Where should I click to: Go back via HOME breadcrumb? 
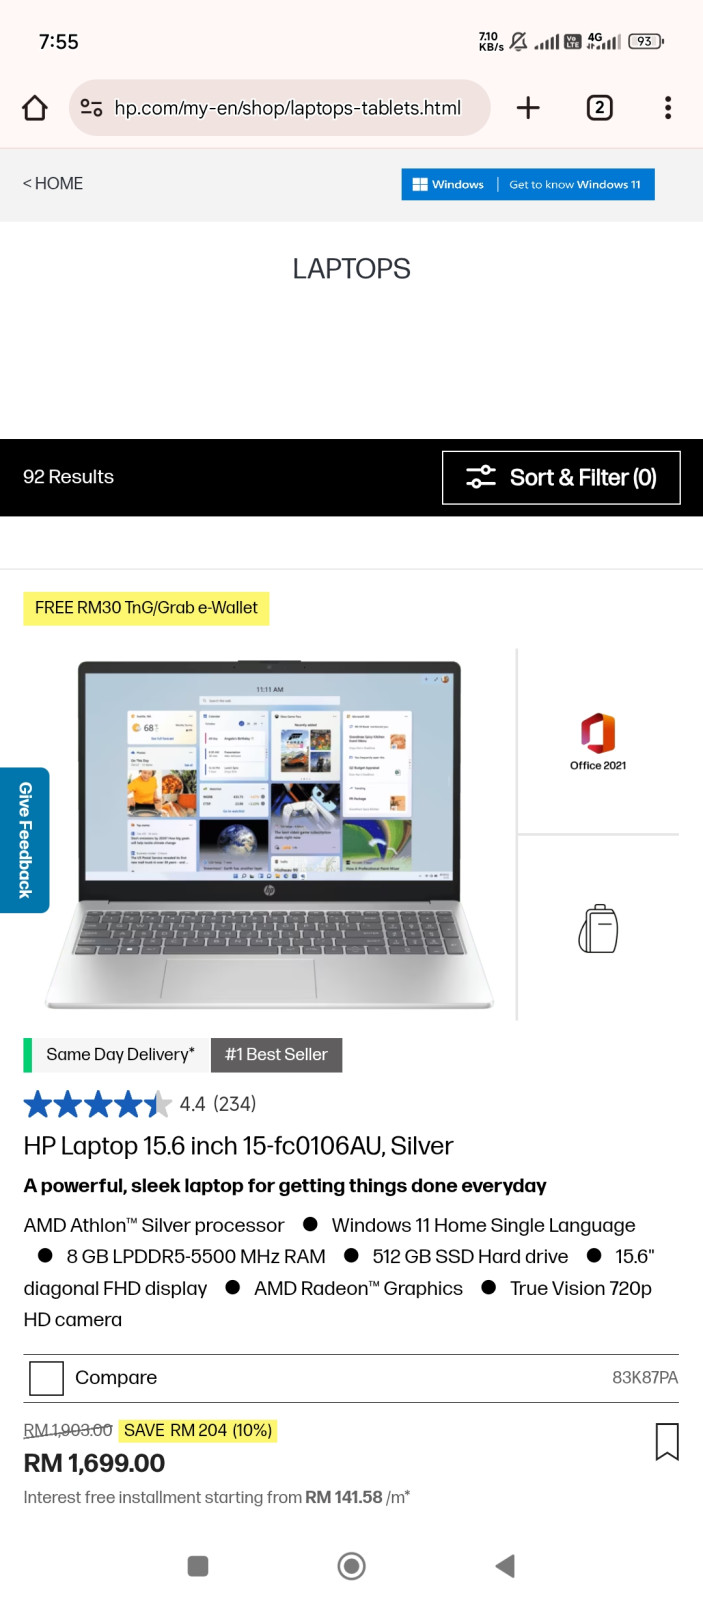(x=53, y=184)
